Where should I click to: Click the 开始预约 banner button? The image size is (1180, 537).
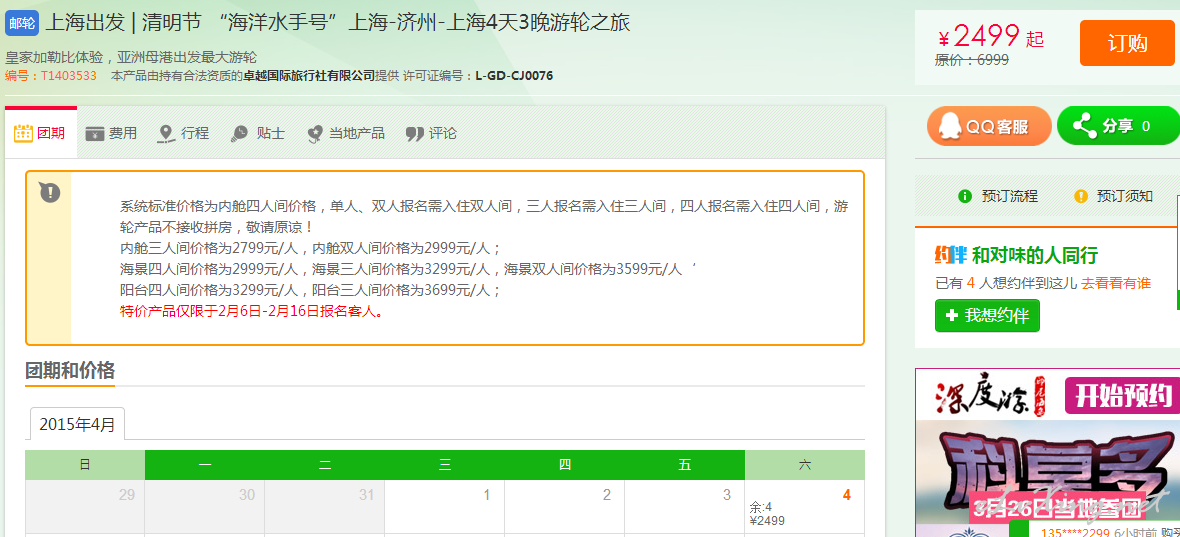[1121, 395]
